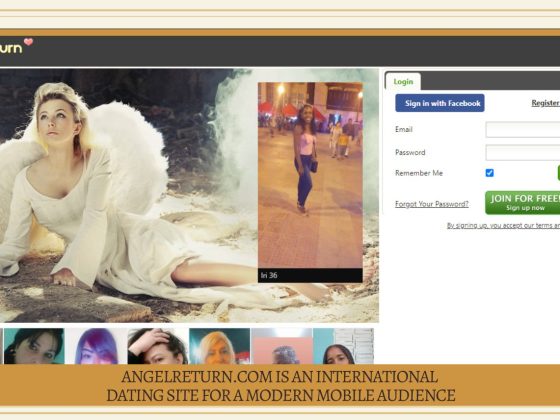Open the Iri 36 profile photo
This screenshot has height=420, width=560.
310,175
